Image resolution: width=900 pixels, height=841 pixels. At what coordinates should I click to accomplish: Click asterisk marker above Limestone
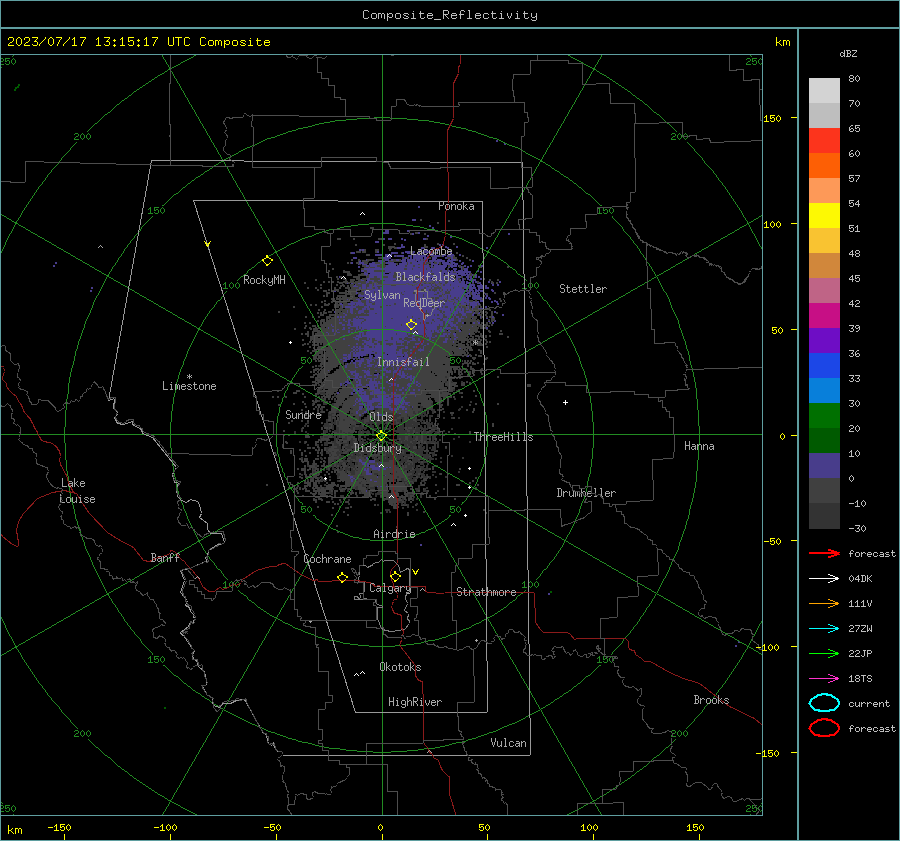(x=189, y=377)
